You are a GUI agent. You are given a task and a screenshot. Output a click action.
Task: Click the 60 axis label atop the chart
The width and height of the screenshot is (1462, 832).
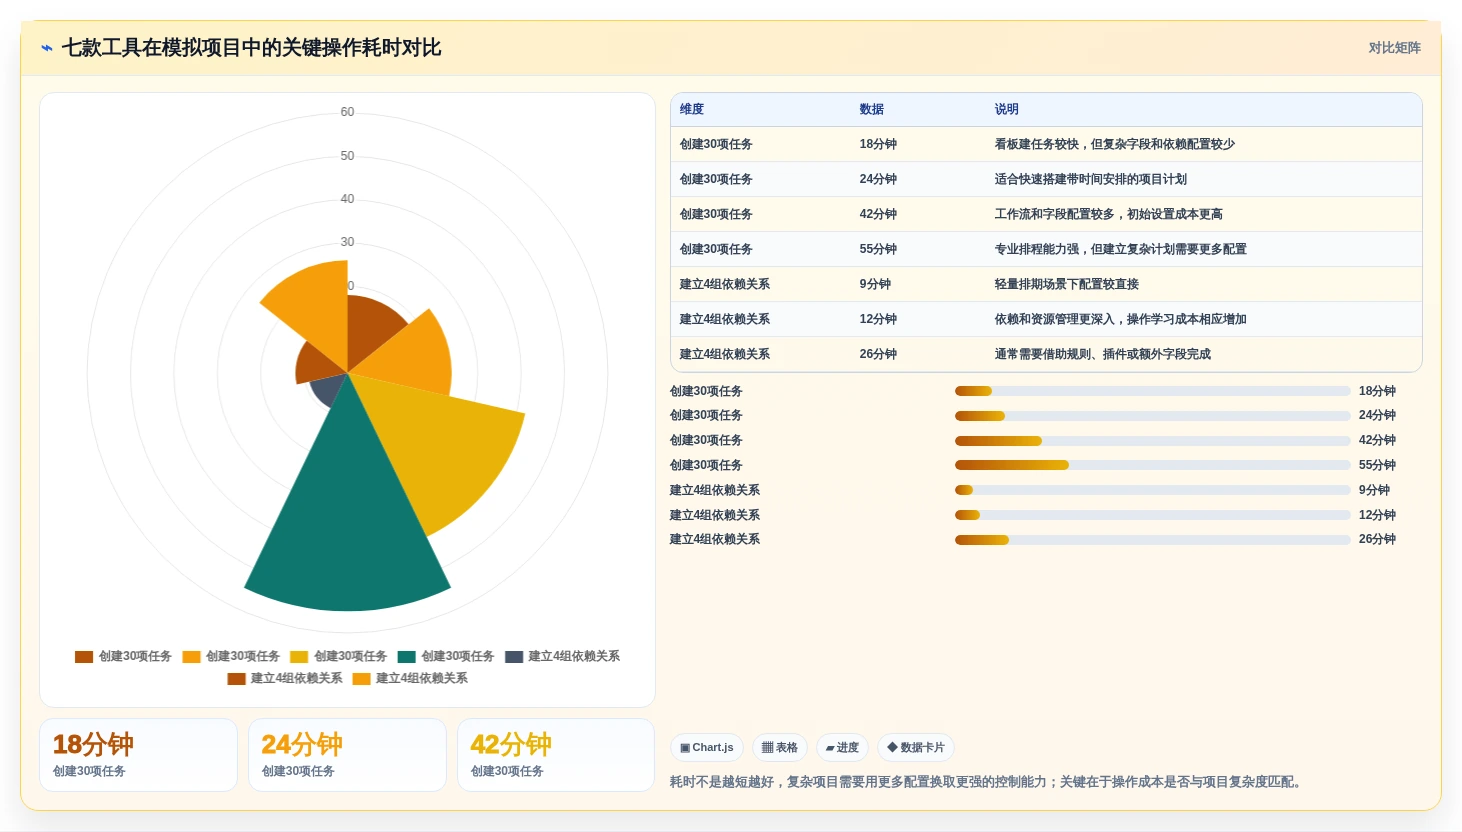(347, 112)
